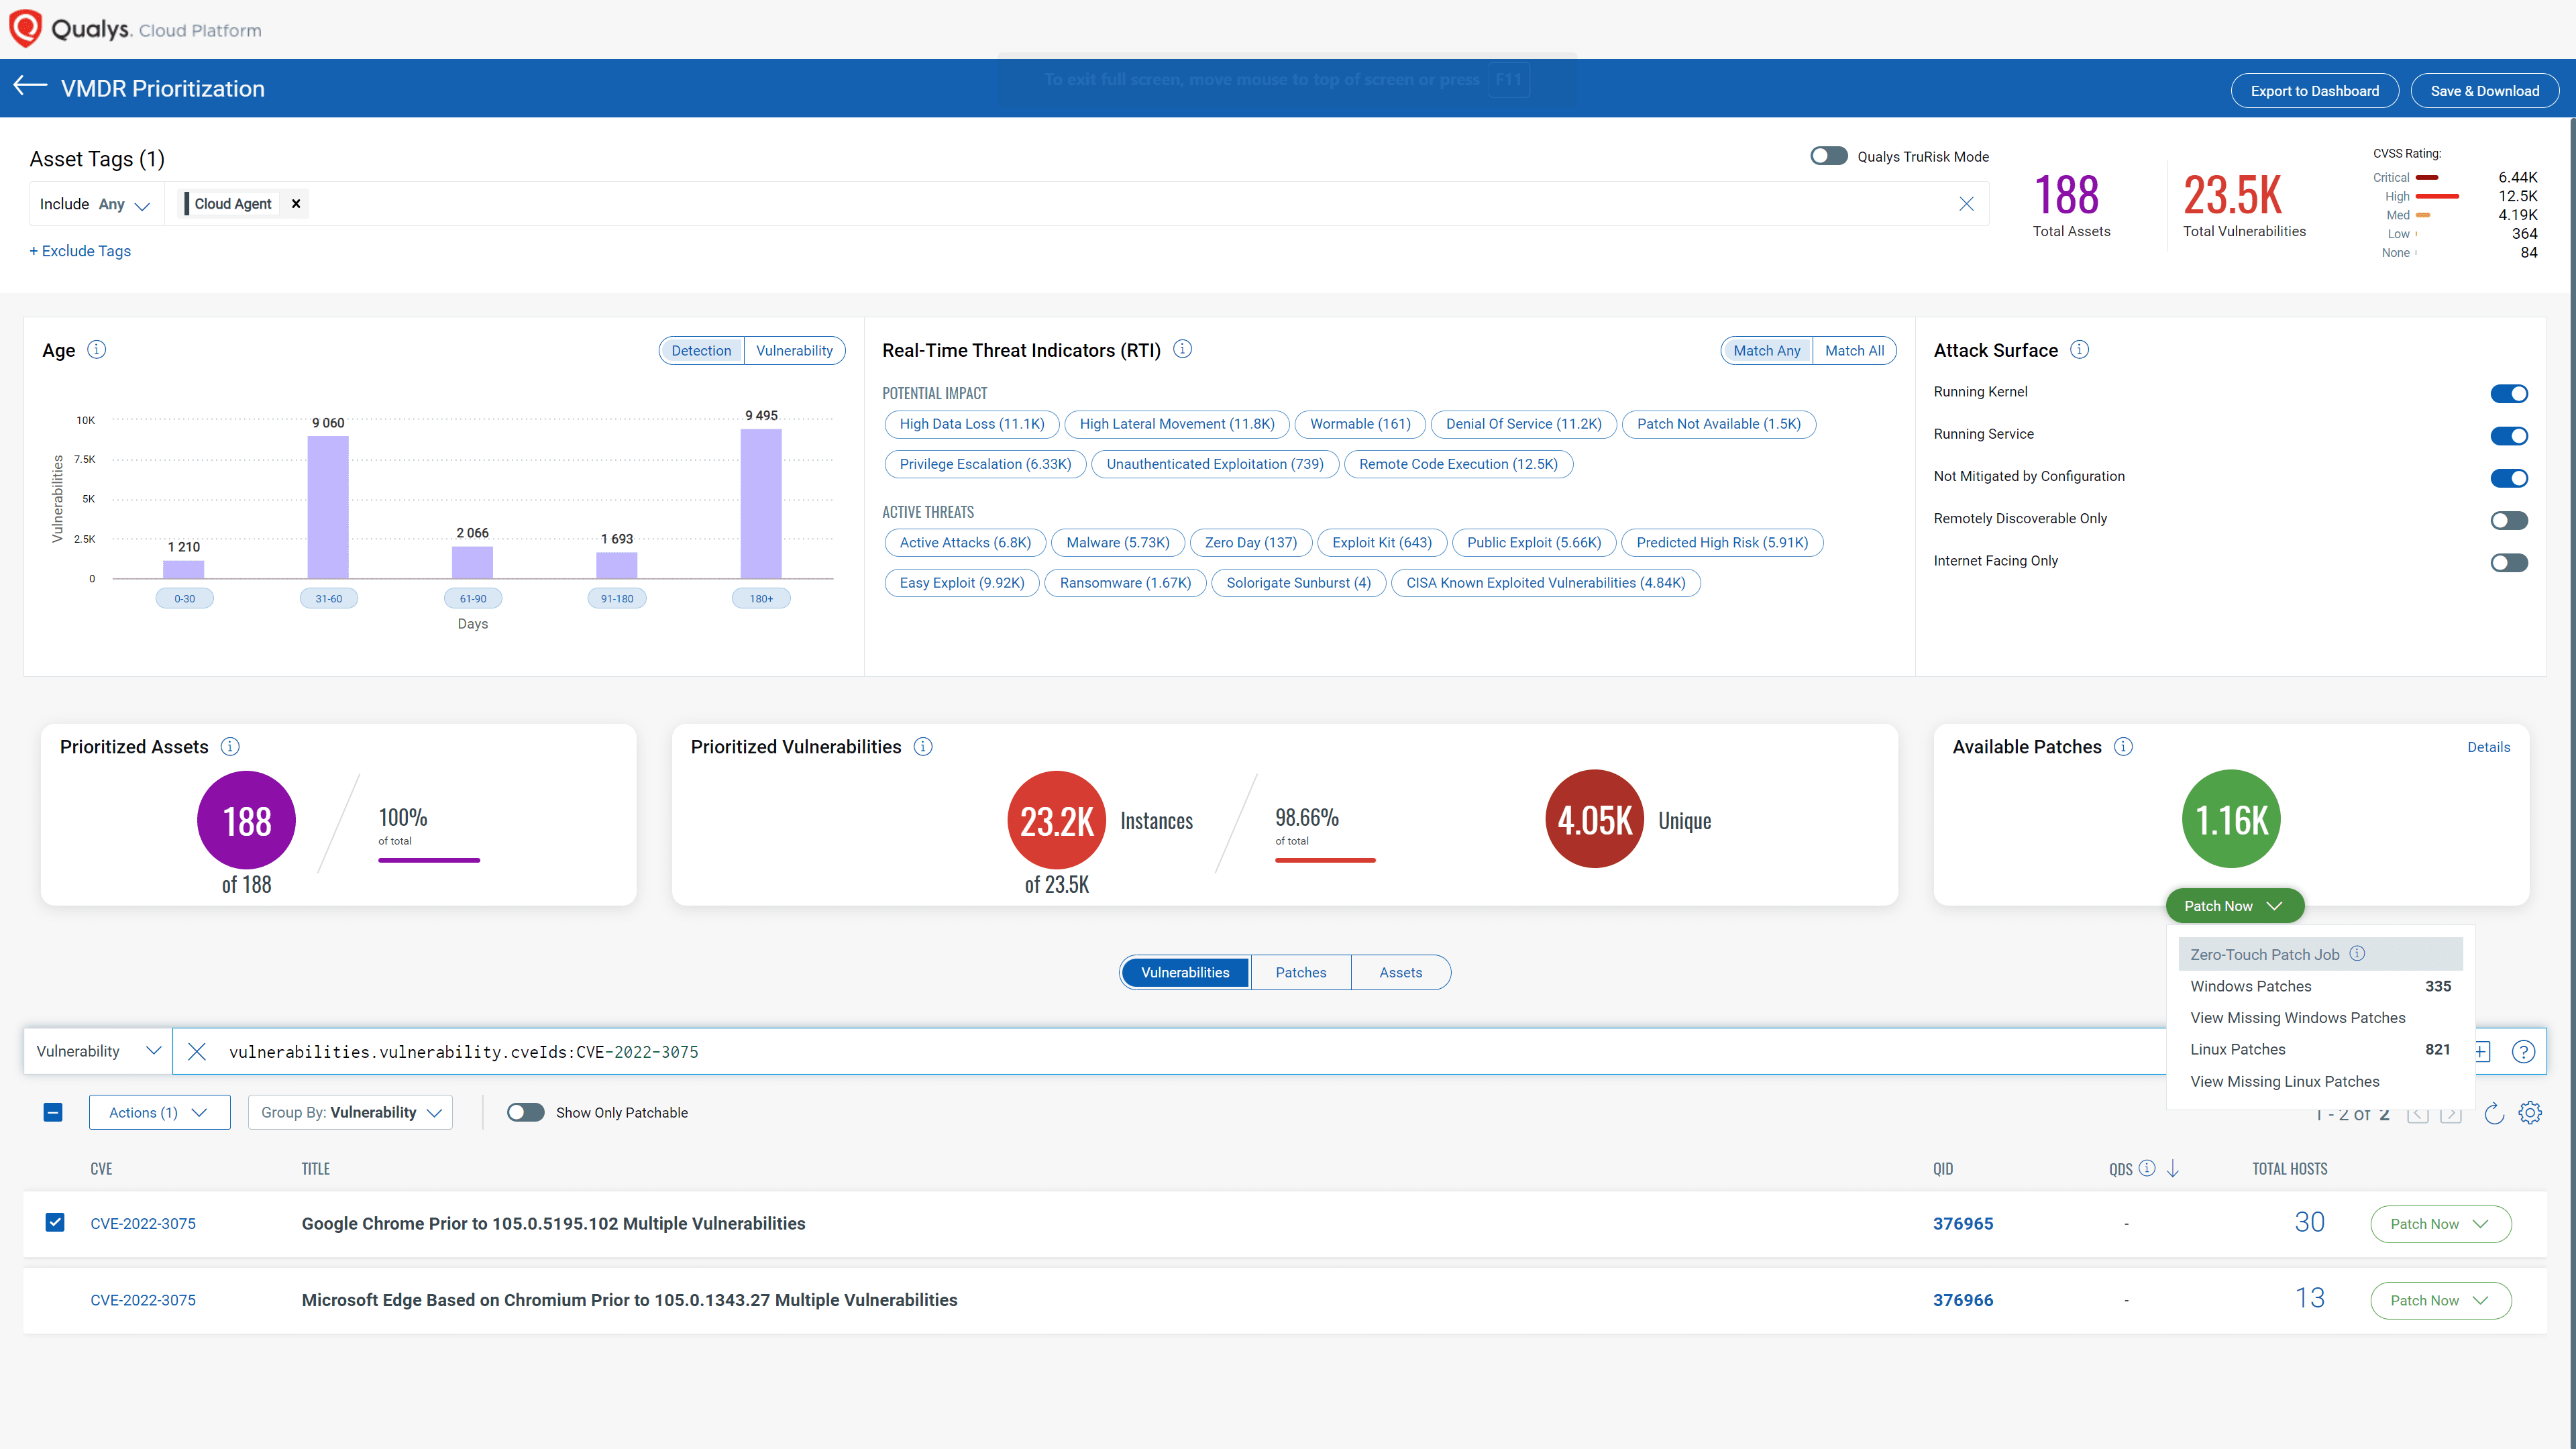This screenshot has width=2576, height=1449.
Task: Toggle Qualys TruRisk Mode
Action: [1829, 156]
